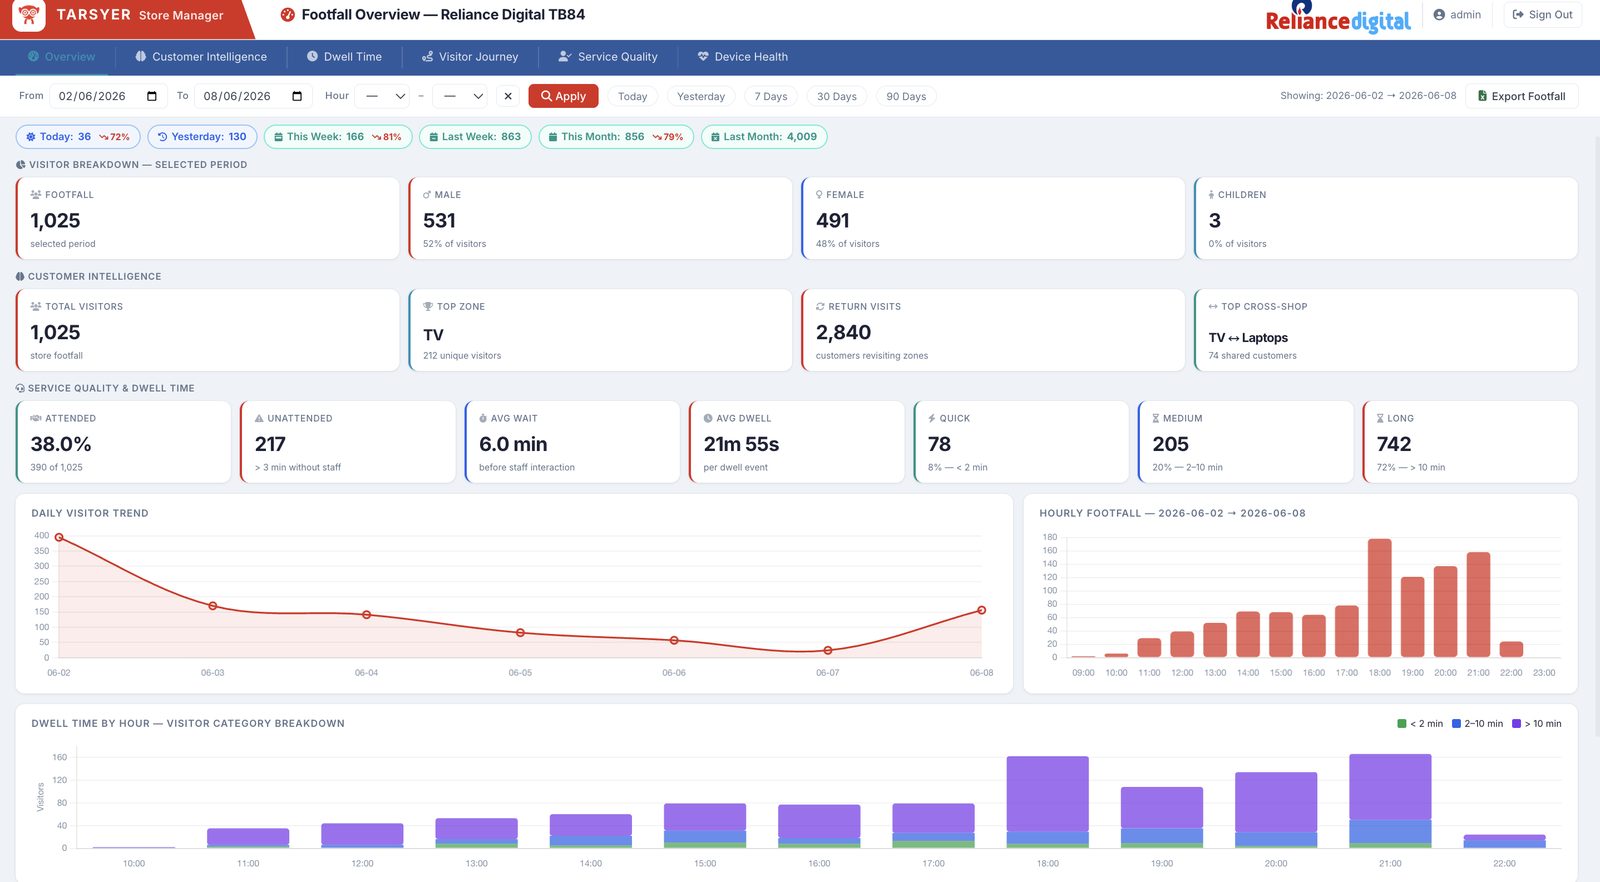Click the Return Visits refresh icon
The width and height of the screenshot is (1600, 882).
[820, 307]
